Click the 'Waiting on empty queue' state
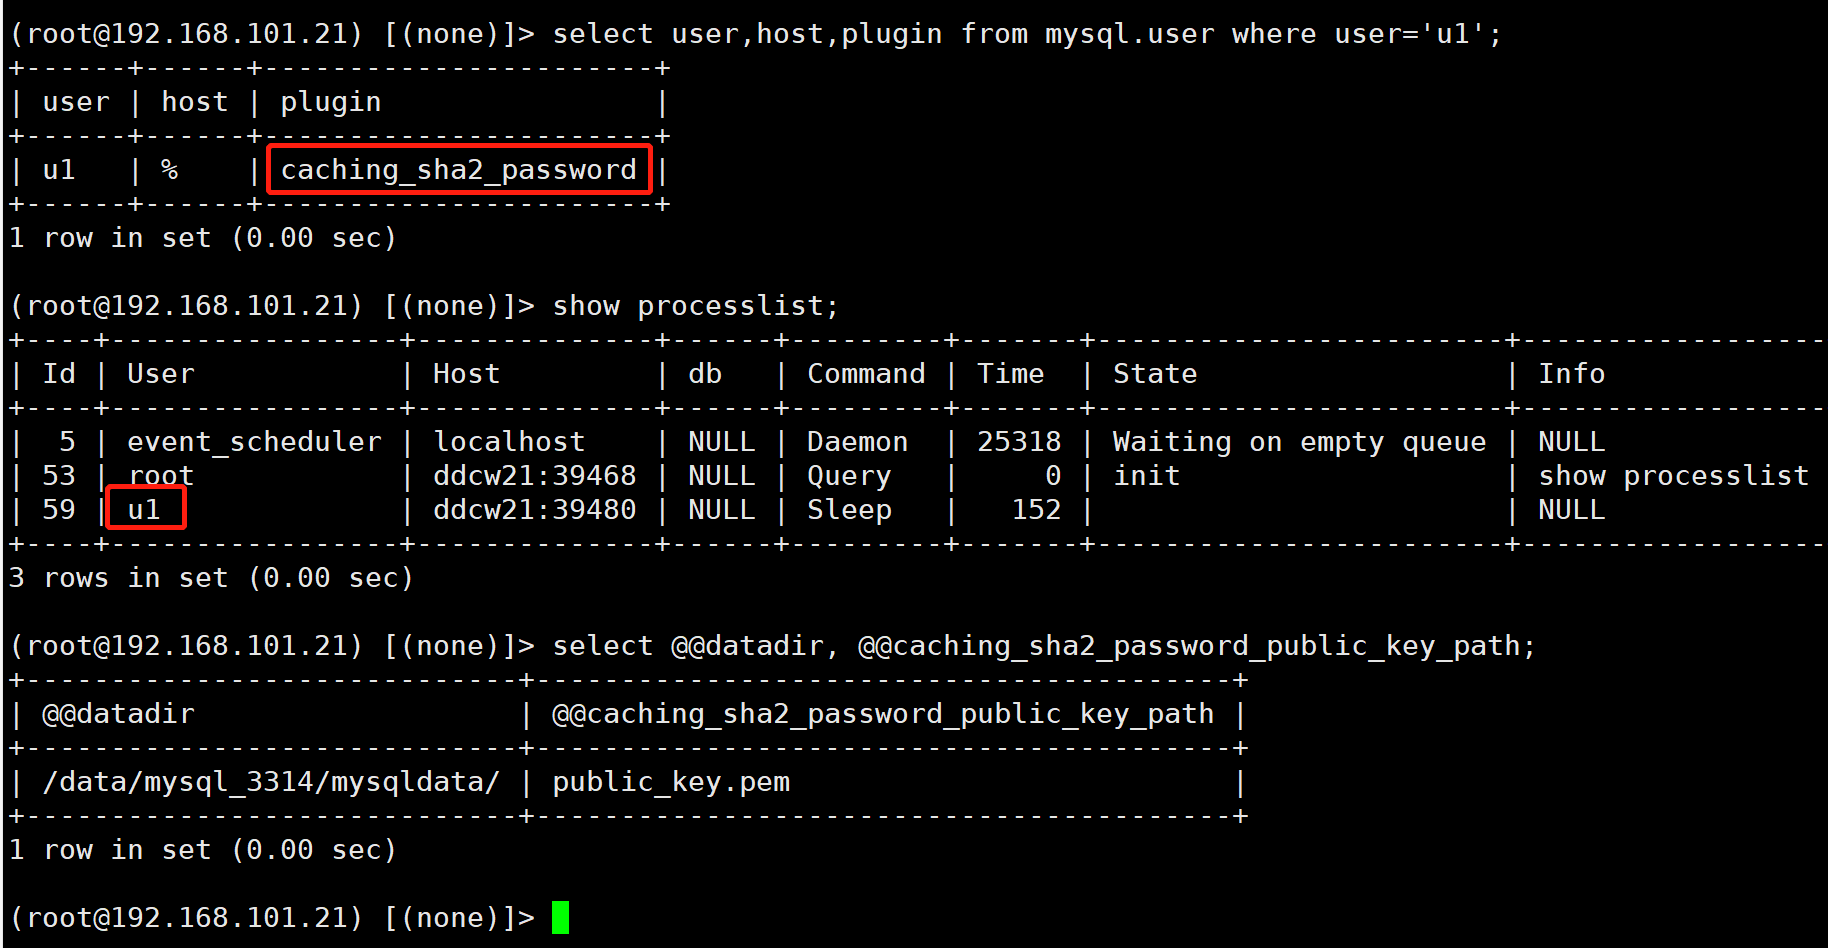Image resolution: width=1828 pixels, height=948 pixels. tap(1299, 442)
